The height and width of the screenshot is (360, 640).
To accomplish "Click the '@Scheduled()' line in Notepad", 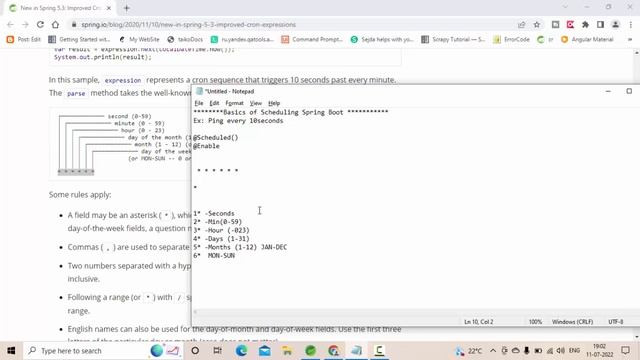I will pos(216,138).
